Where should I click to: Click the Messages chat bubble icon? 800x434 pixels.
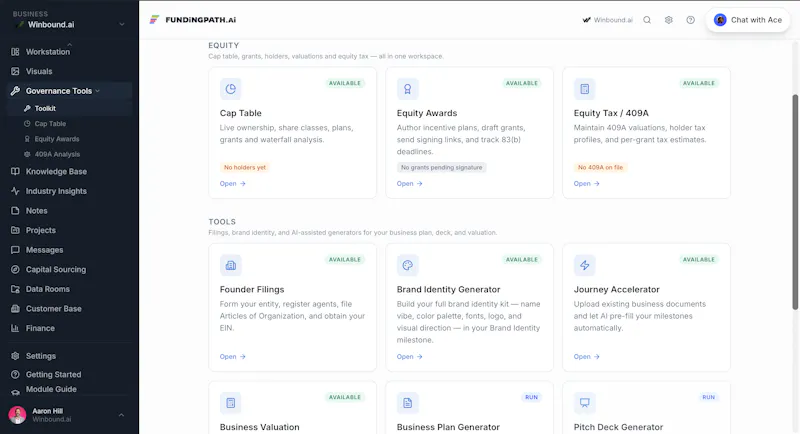tap(15, 250)
